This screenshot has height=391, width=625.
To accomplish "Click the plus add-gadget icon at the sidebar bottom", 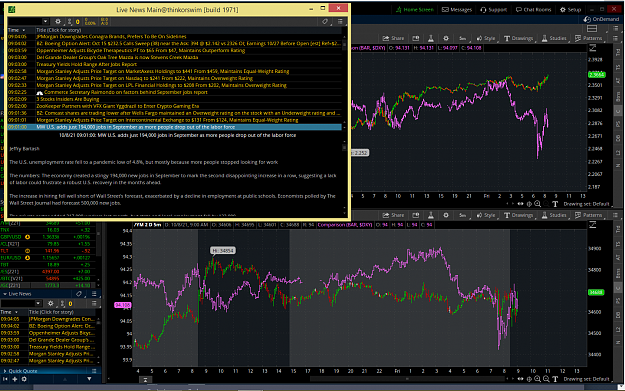I will click(x=15, y=379).
